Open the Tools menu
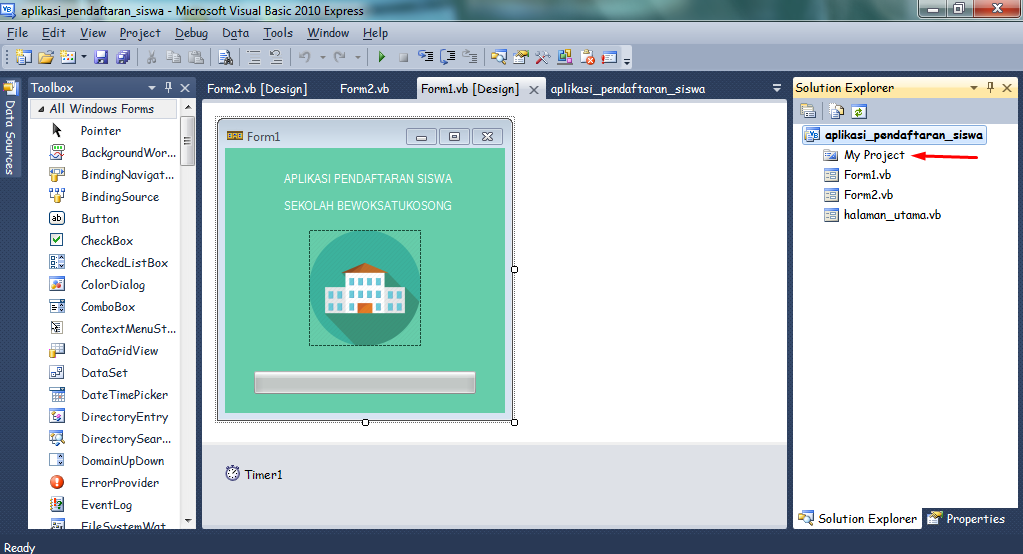This screenshot has width=1023, height=554. [x=278, y=33]
